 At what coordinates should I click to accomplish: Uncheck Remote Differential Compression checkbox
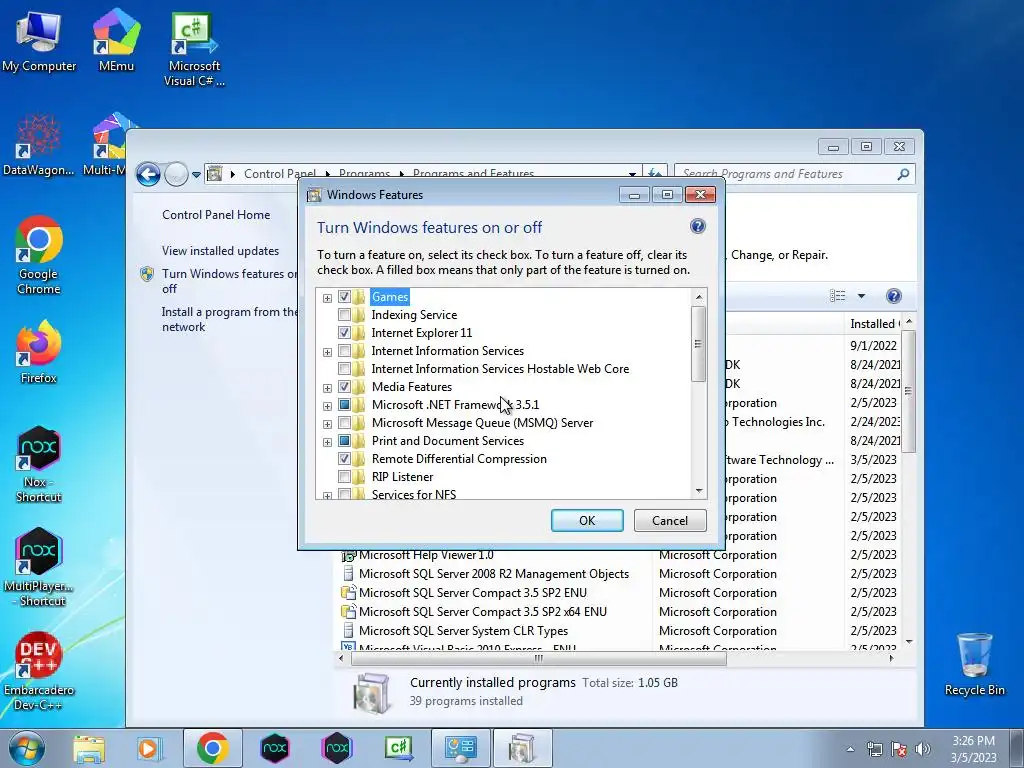[344, 459]
